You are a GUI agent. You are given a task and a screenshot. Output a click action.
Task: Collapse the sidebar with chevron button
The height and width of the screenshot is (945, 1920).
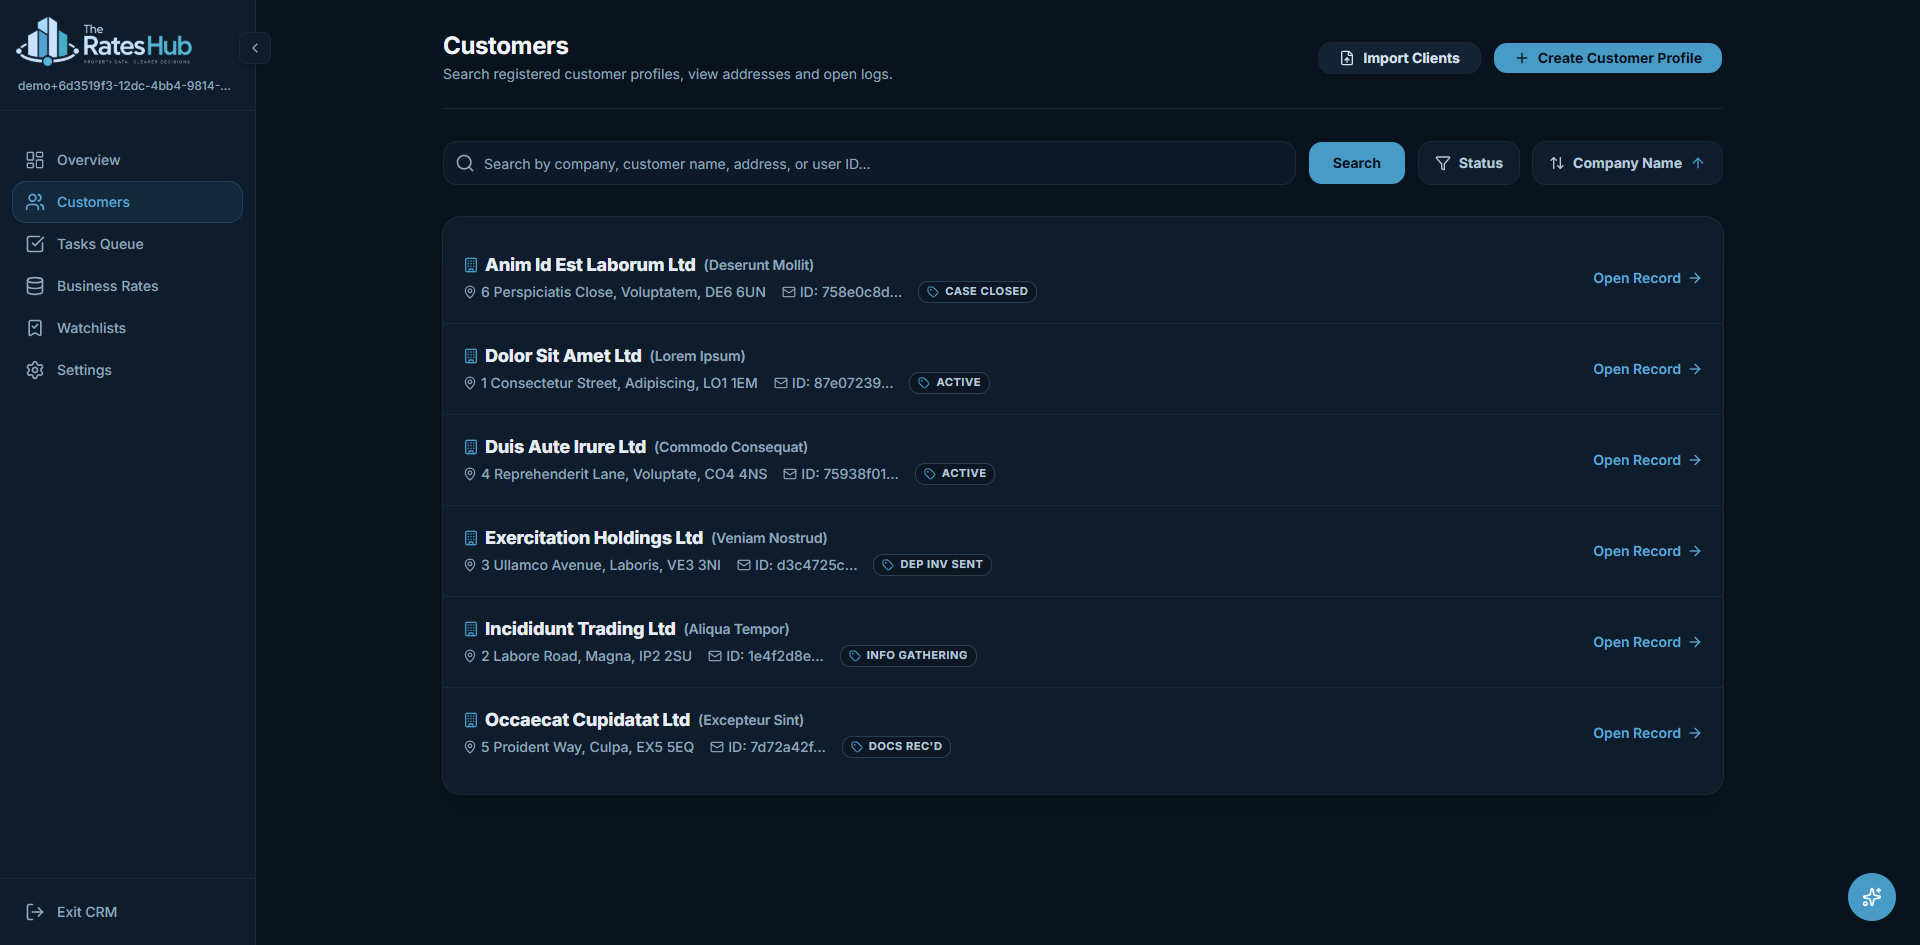(x=255, y=48)
